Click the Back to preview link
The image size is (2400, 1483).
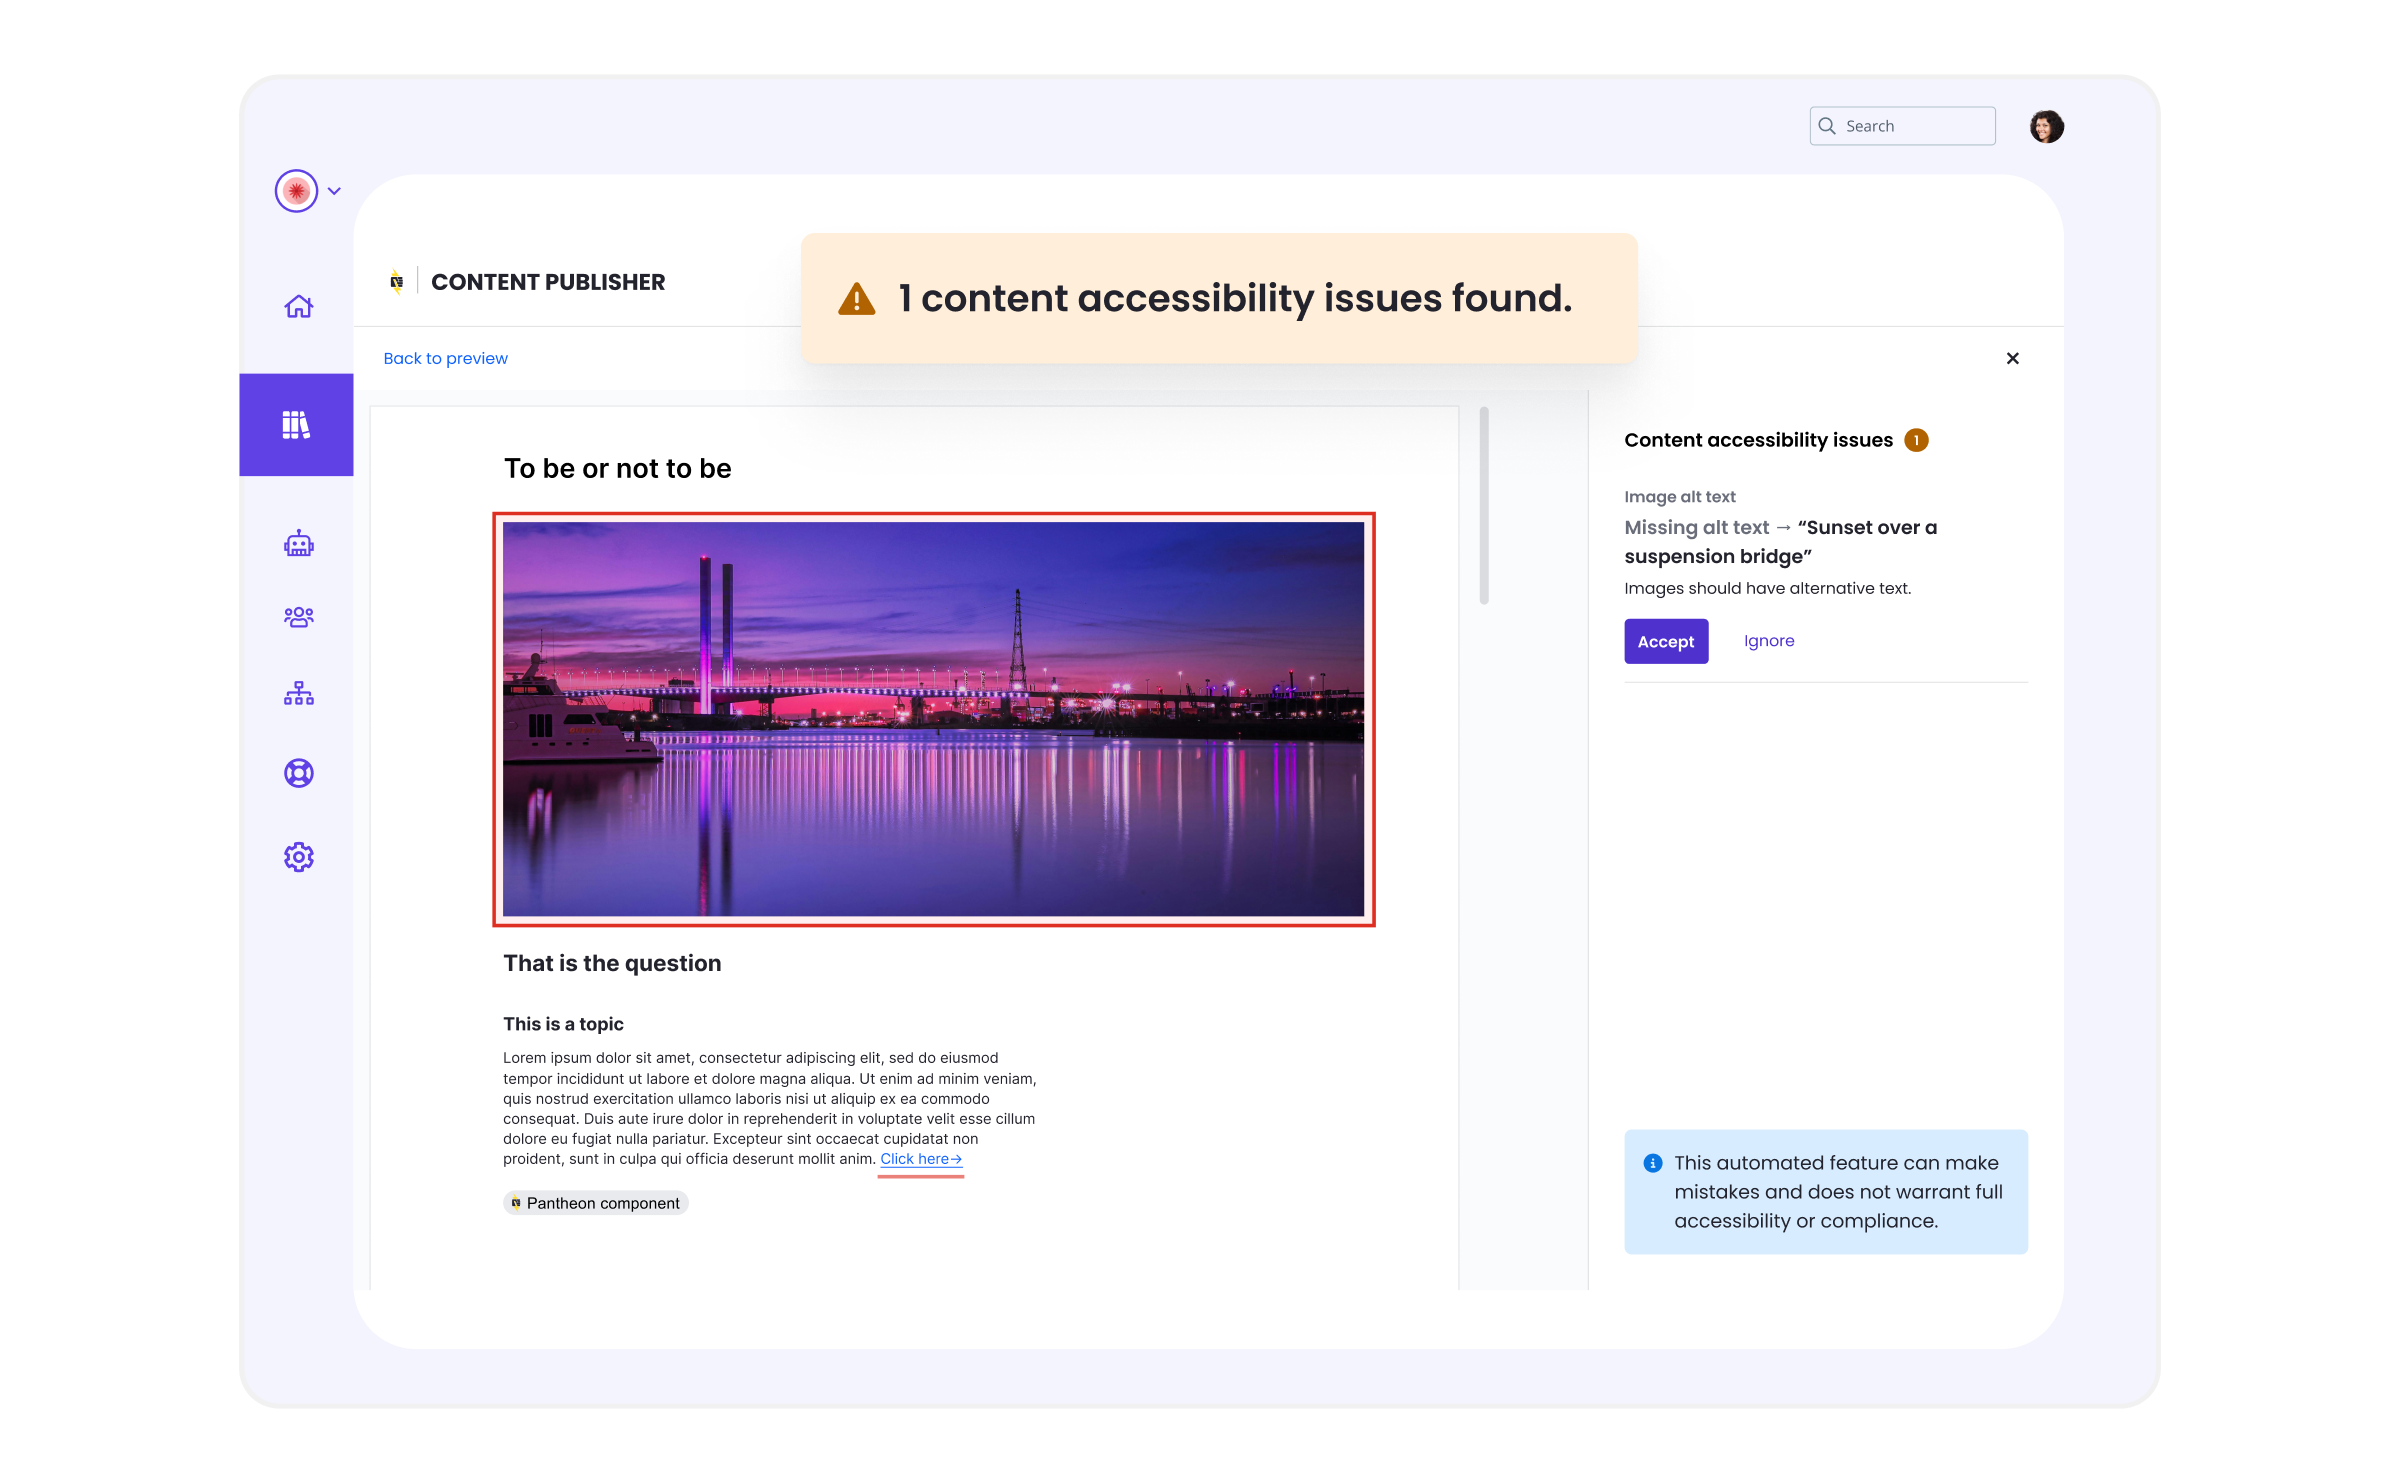tap(445, 358)
